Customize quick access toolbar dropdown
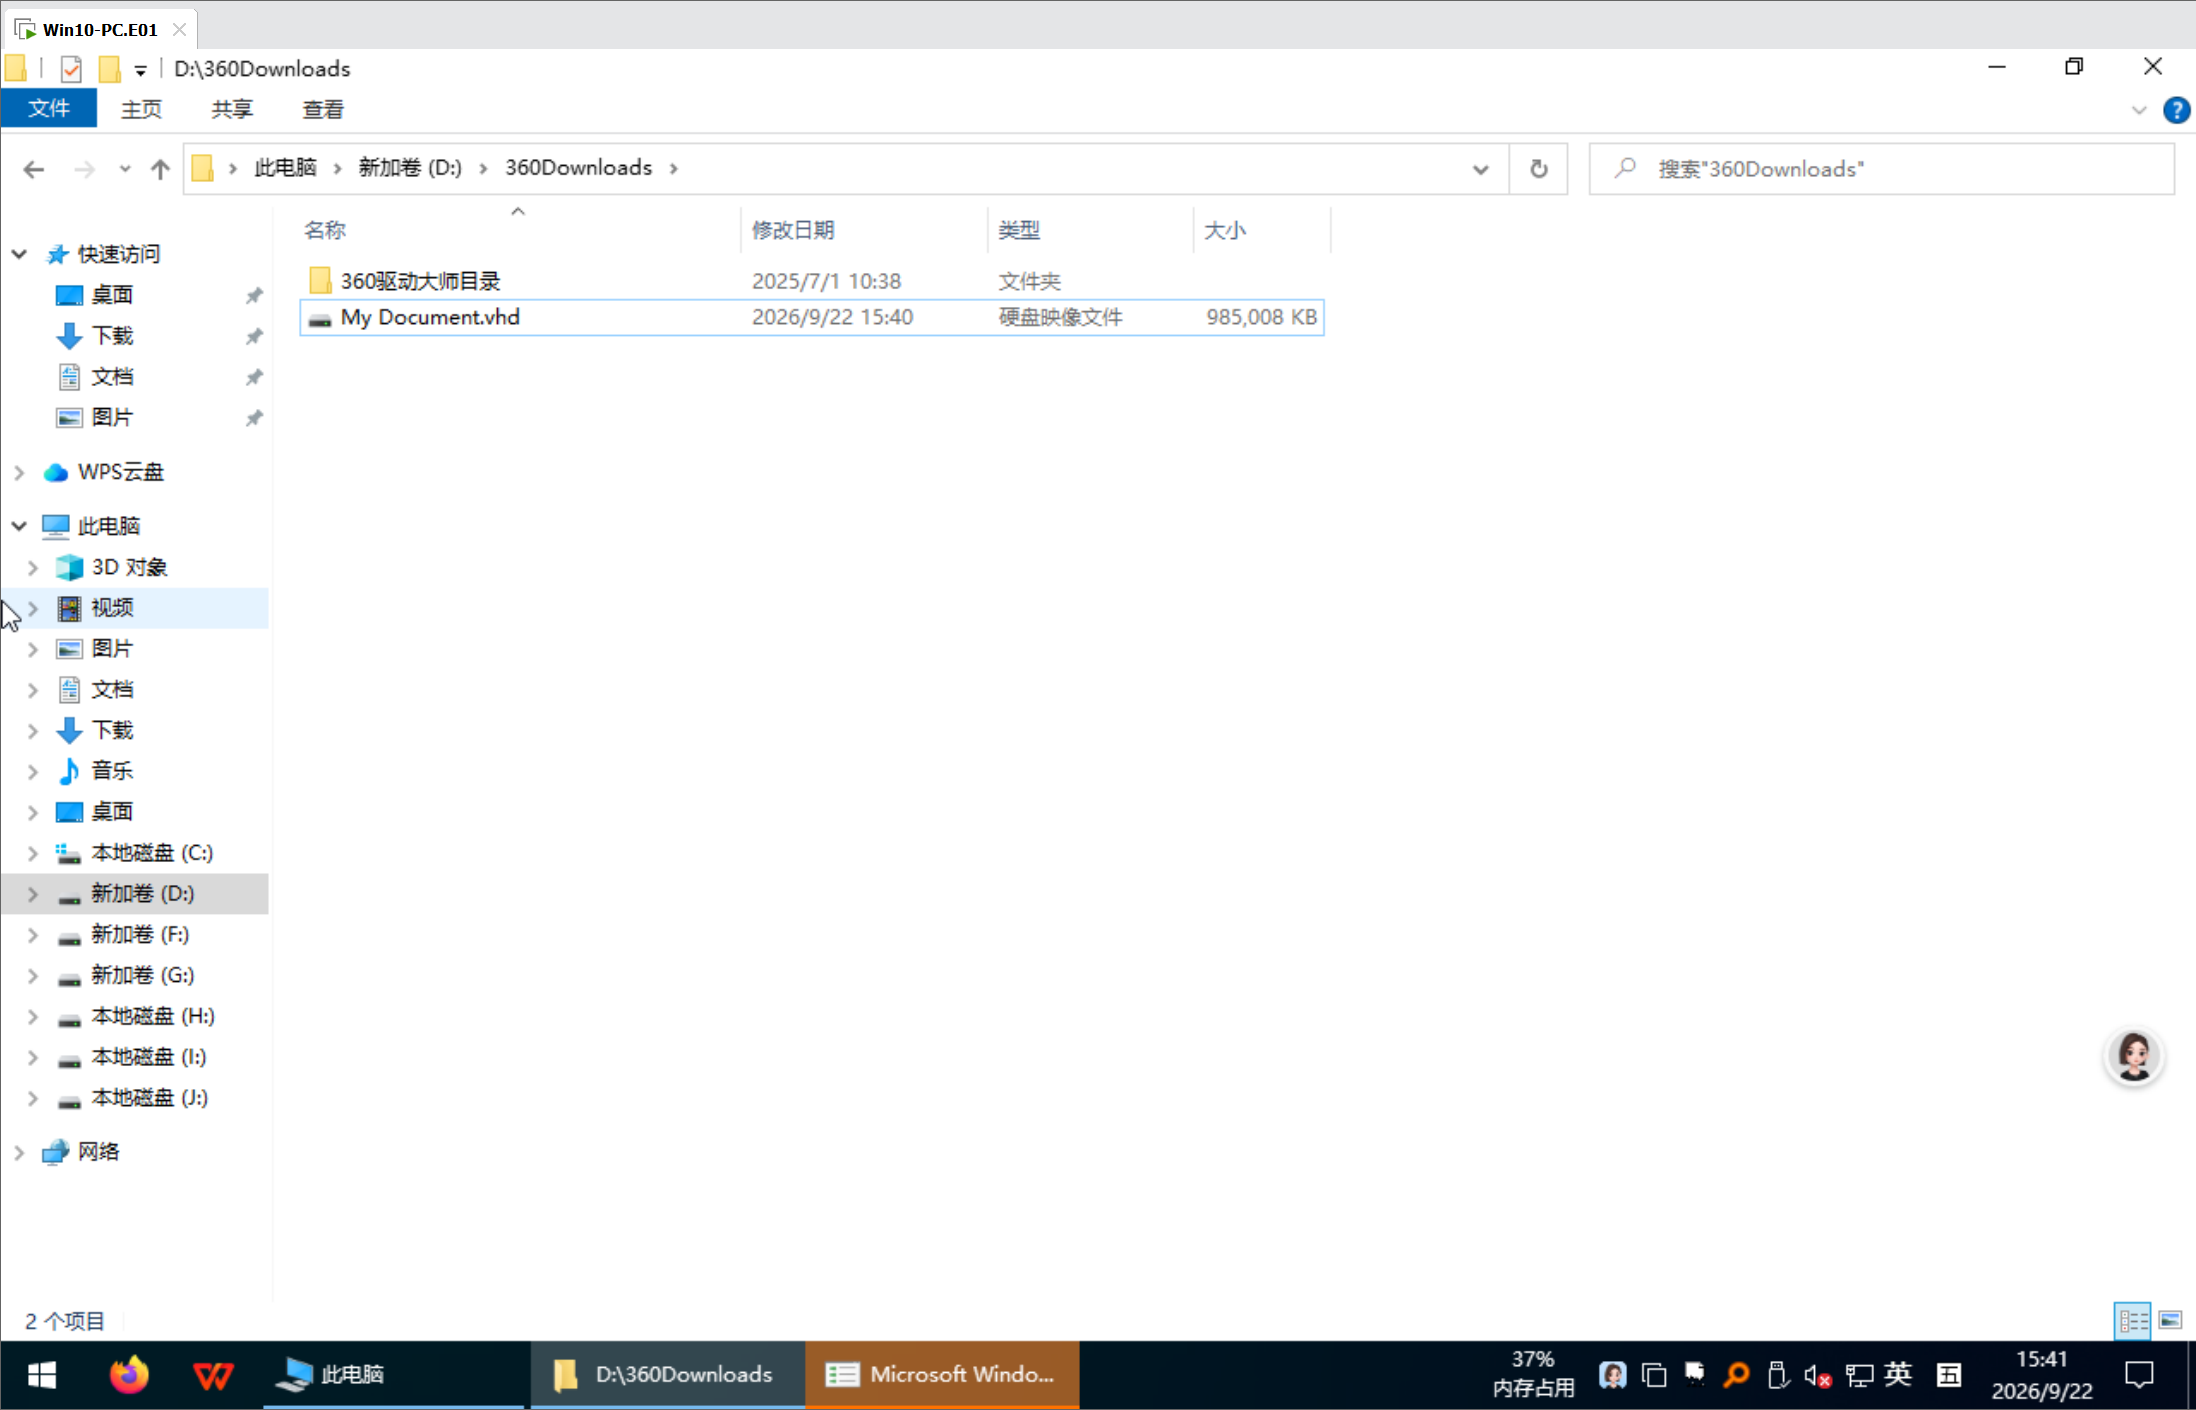 click(140, 70)
